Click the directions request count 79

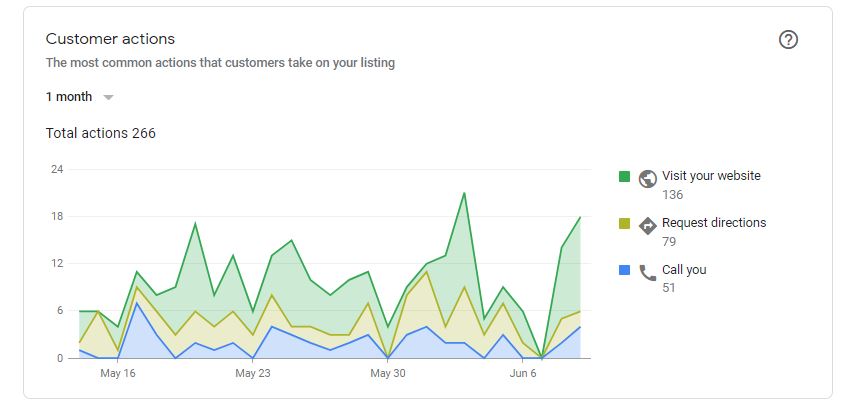point(669,242)
